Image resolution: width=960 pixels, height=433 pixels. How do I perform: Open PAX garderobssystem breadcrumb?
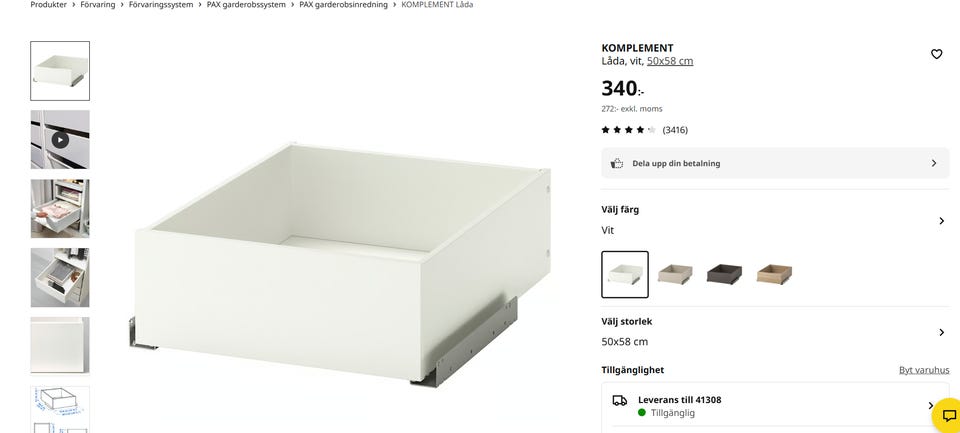coord(246,4)
